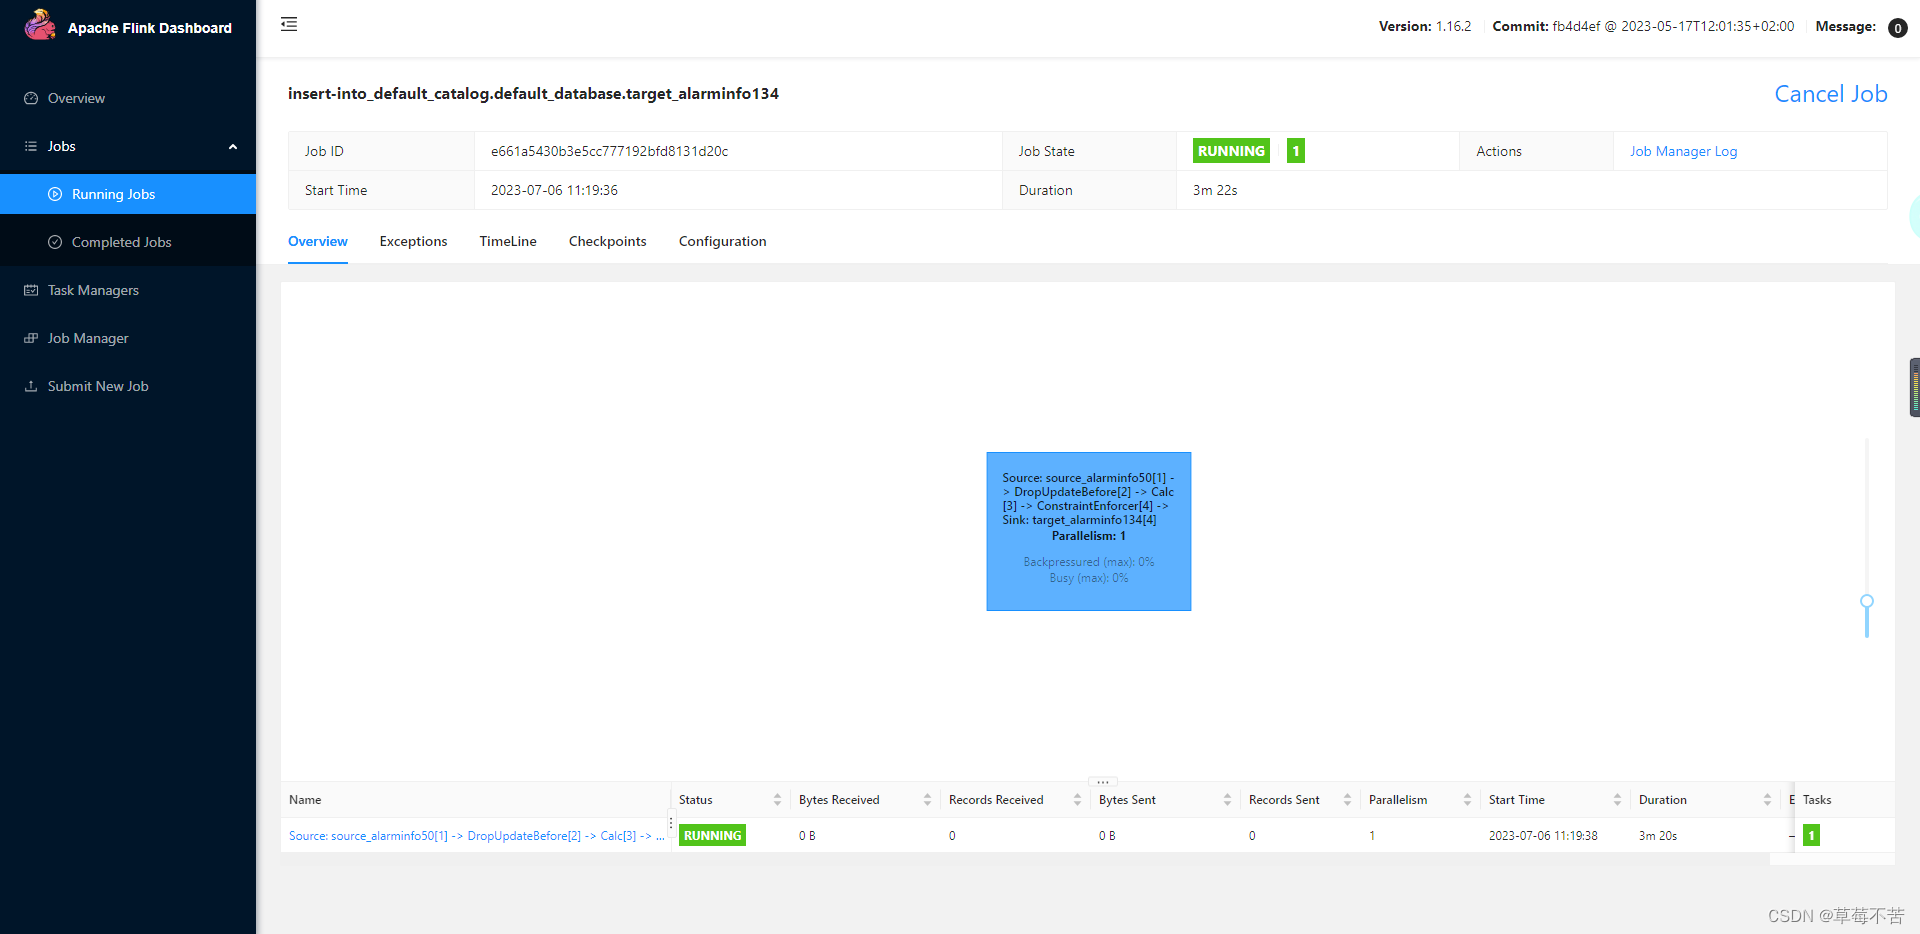Open Task Managers page

[128, 290]
